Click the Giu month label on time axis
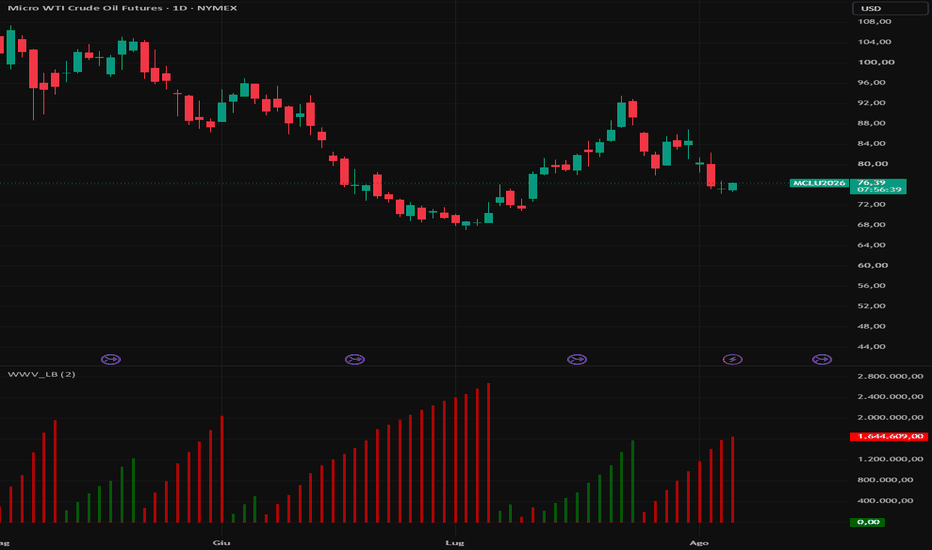This screenshot has height=550, width=932. pyautogui.click(x=221, y=542)
